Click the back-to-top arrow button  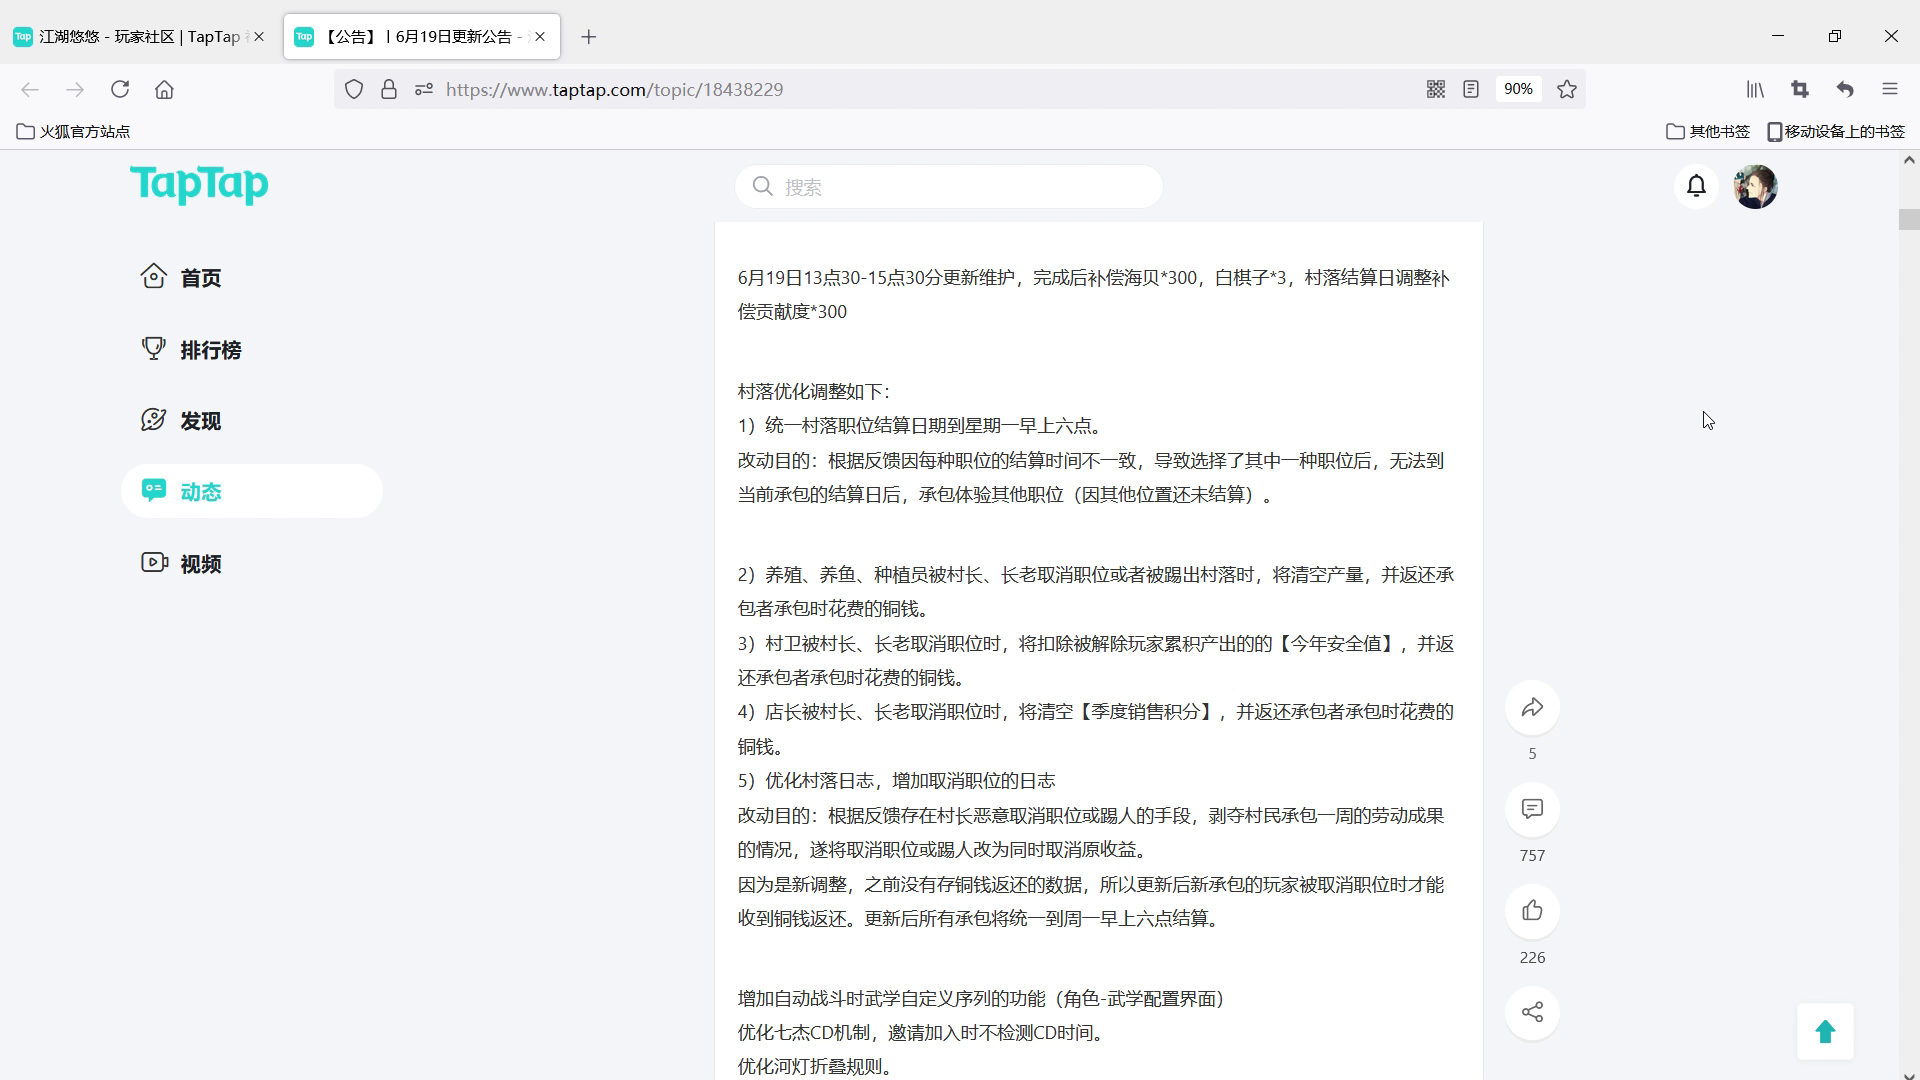[1825, 1032]
